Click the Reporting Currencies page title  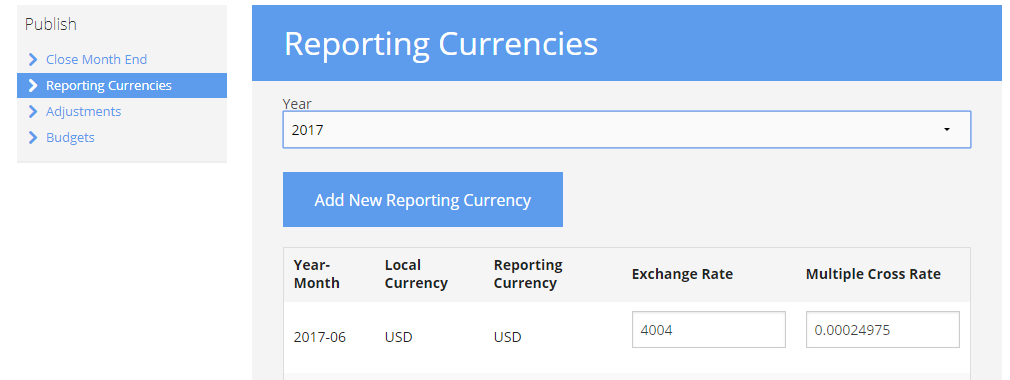click(441, 44)
